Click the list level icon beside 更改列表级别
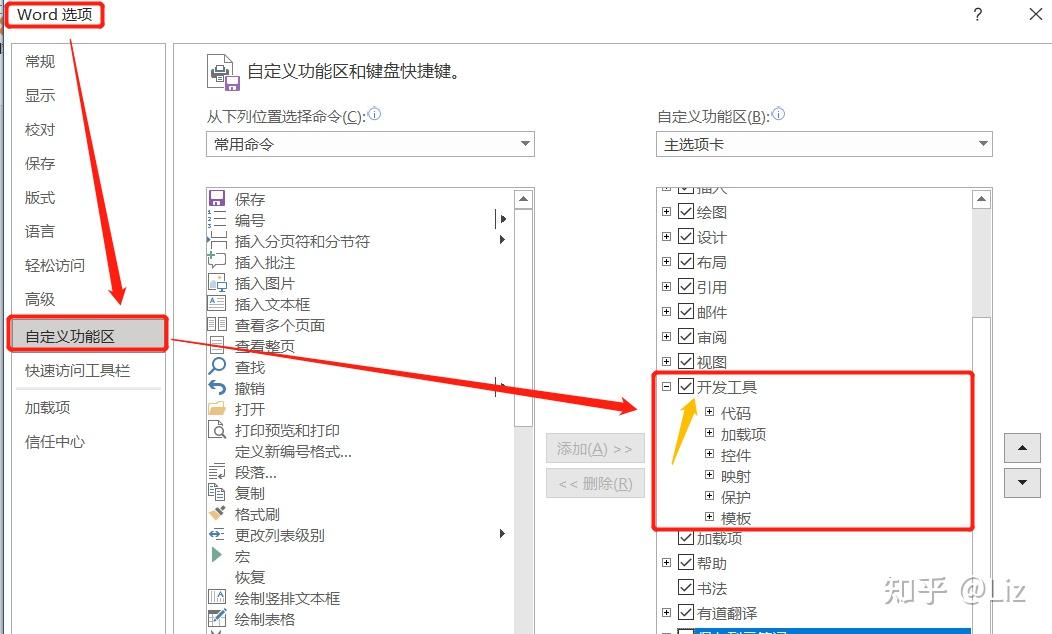1052x634 pixels. coord(217,534)
